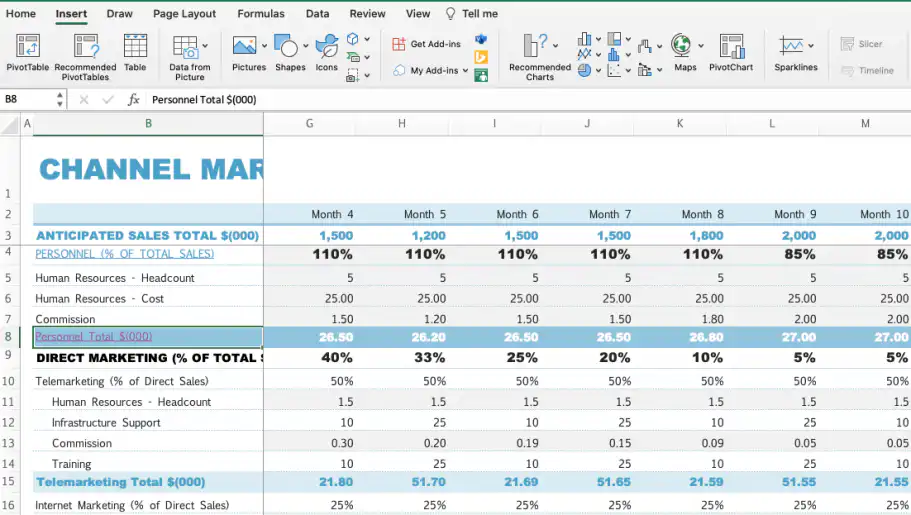Open Recommended PivotTables

tap(85, 56)
